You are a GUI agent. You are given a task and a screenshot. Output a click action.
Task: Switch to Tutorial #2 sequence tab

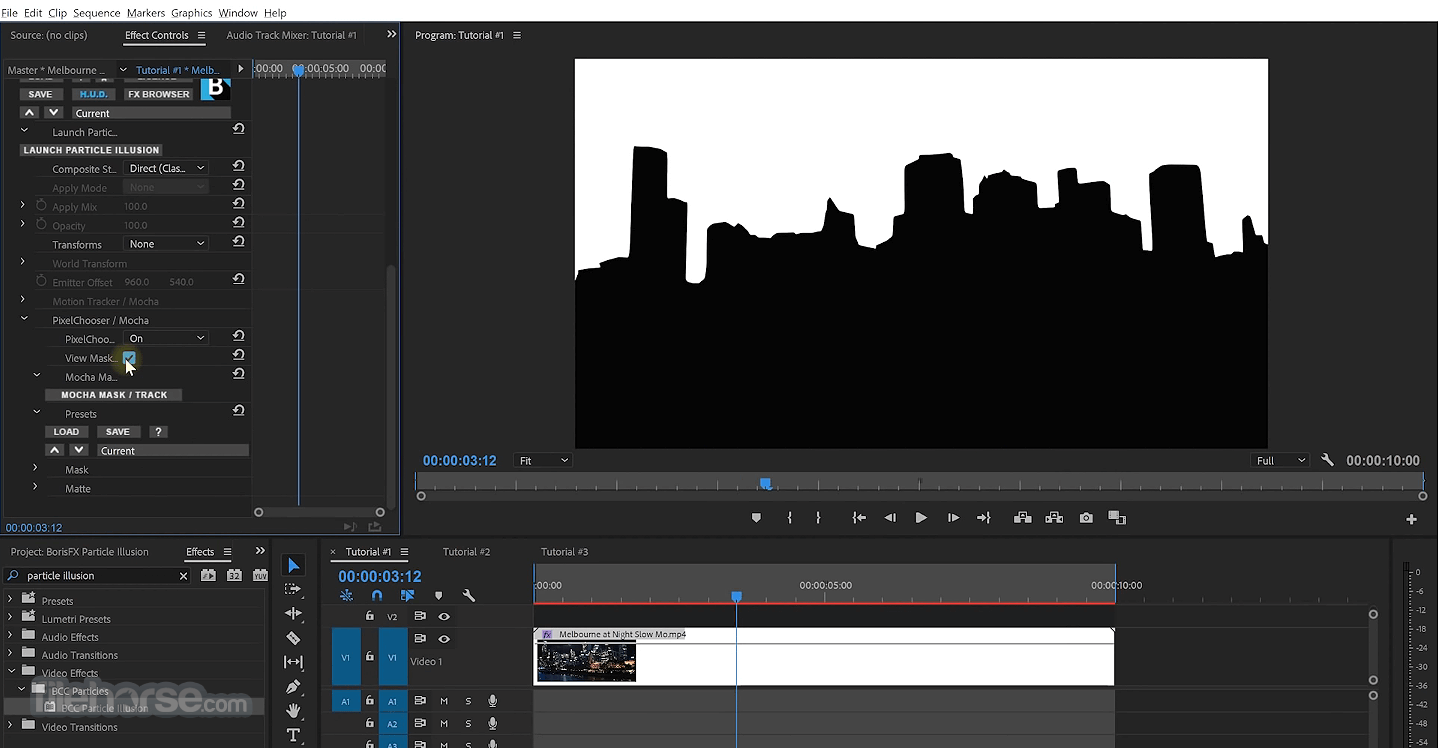(x=466, y=552)
